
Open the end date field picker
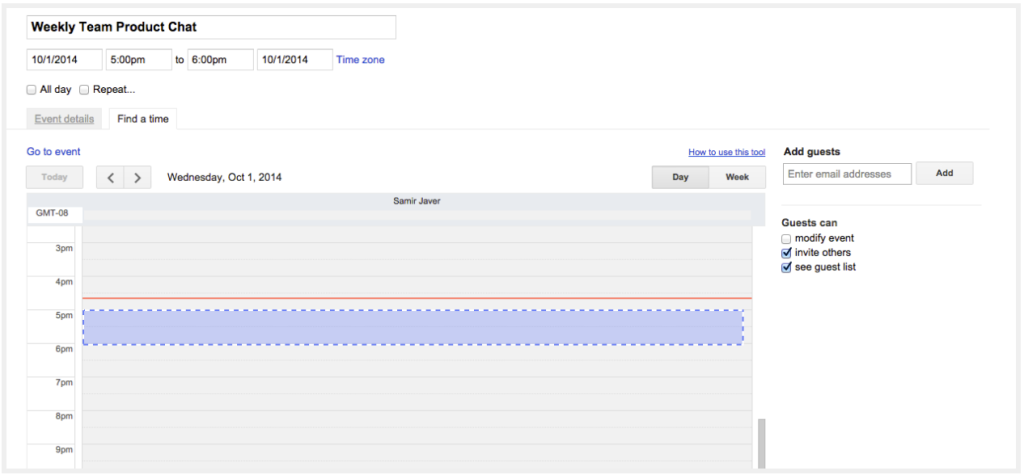tap(294, 60)
